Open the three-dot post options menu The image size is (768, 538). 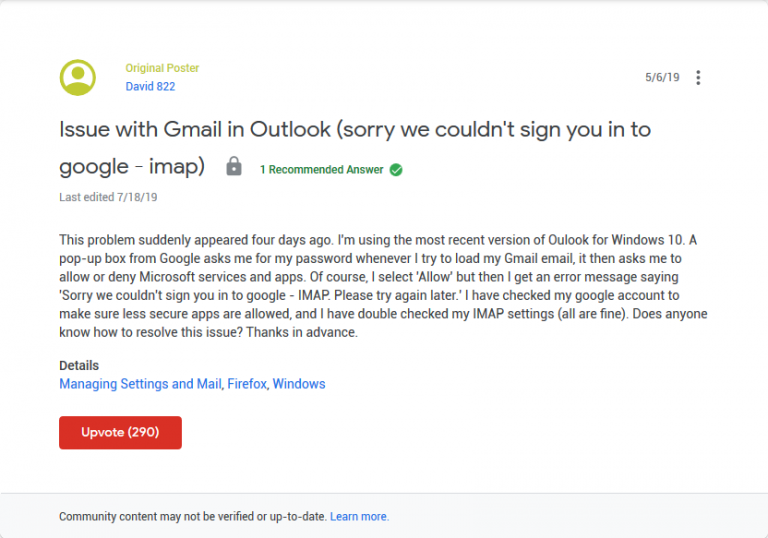coord(698,77)
